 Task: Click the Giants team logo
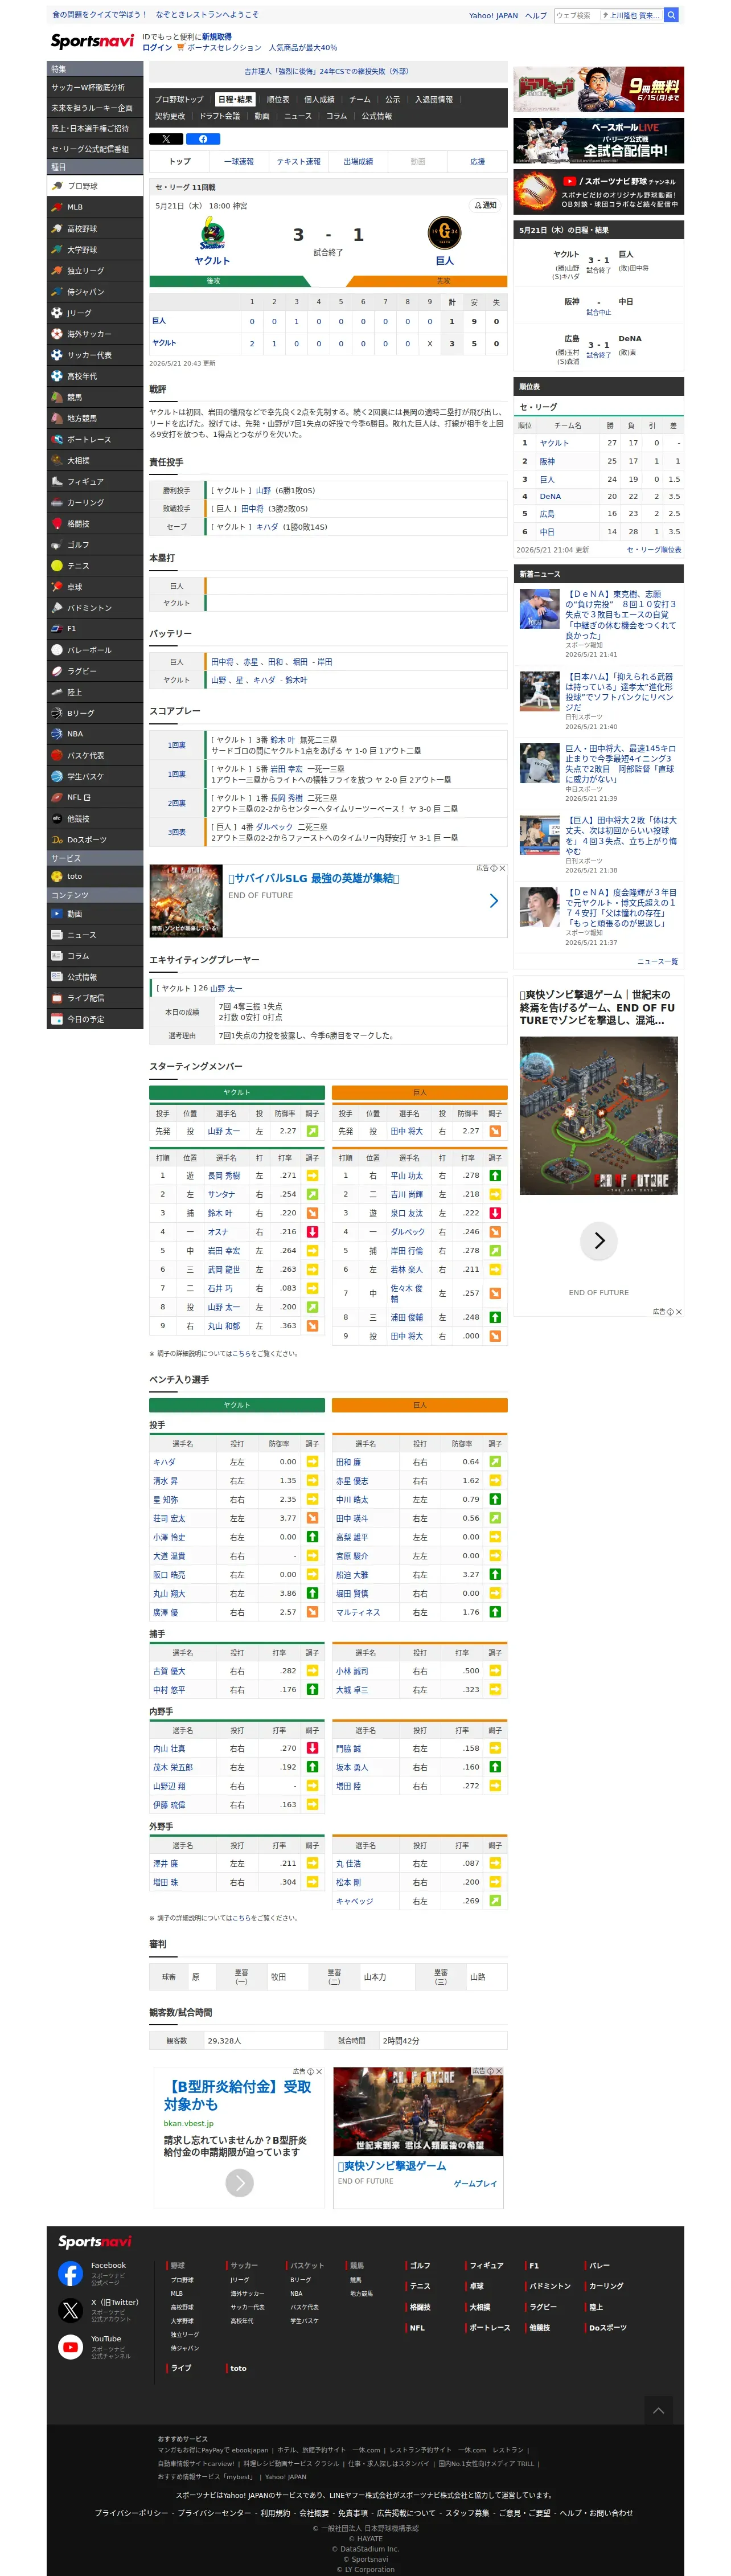[x=444, y=234]
